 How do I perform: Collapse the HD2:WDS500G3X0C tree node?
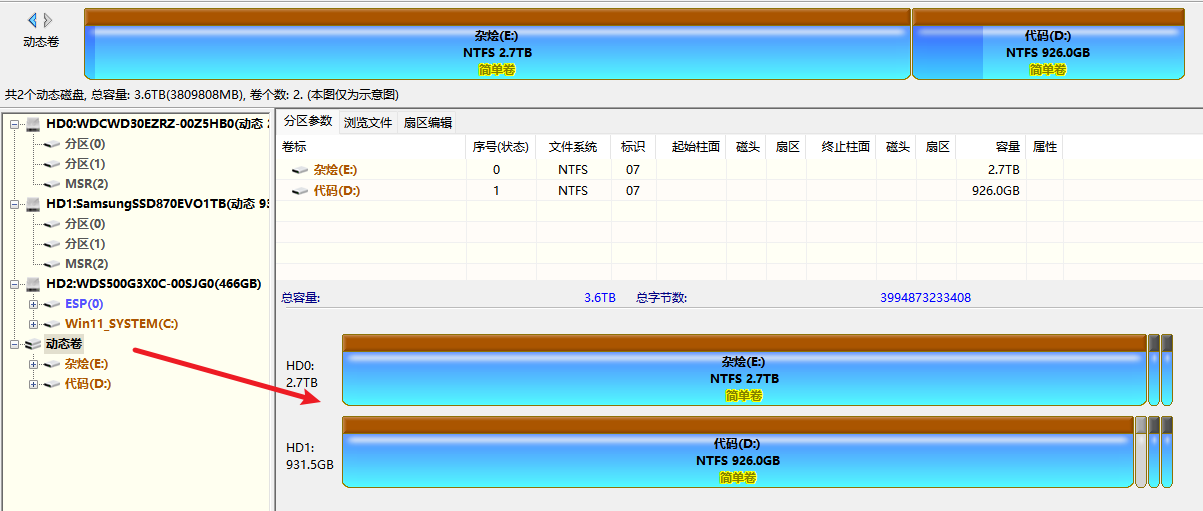click(x=15, y=284)
